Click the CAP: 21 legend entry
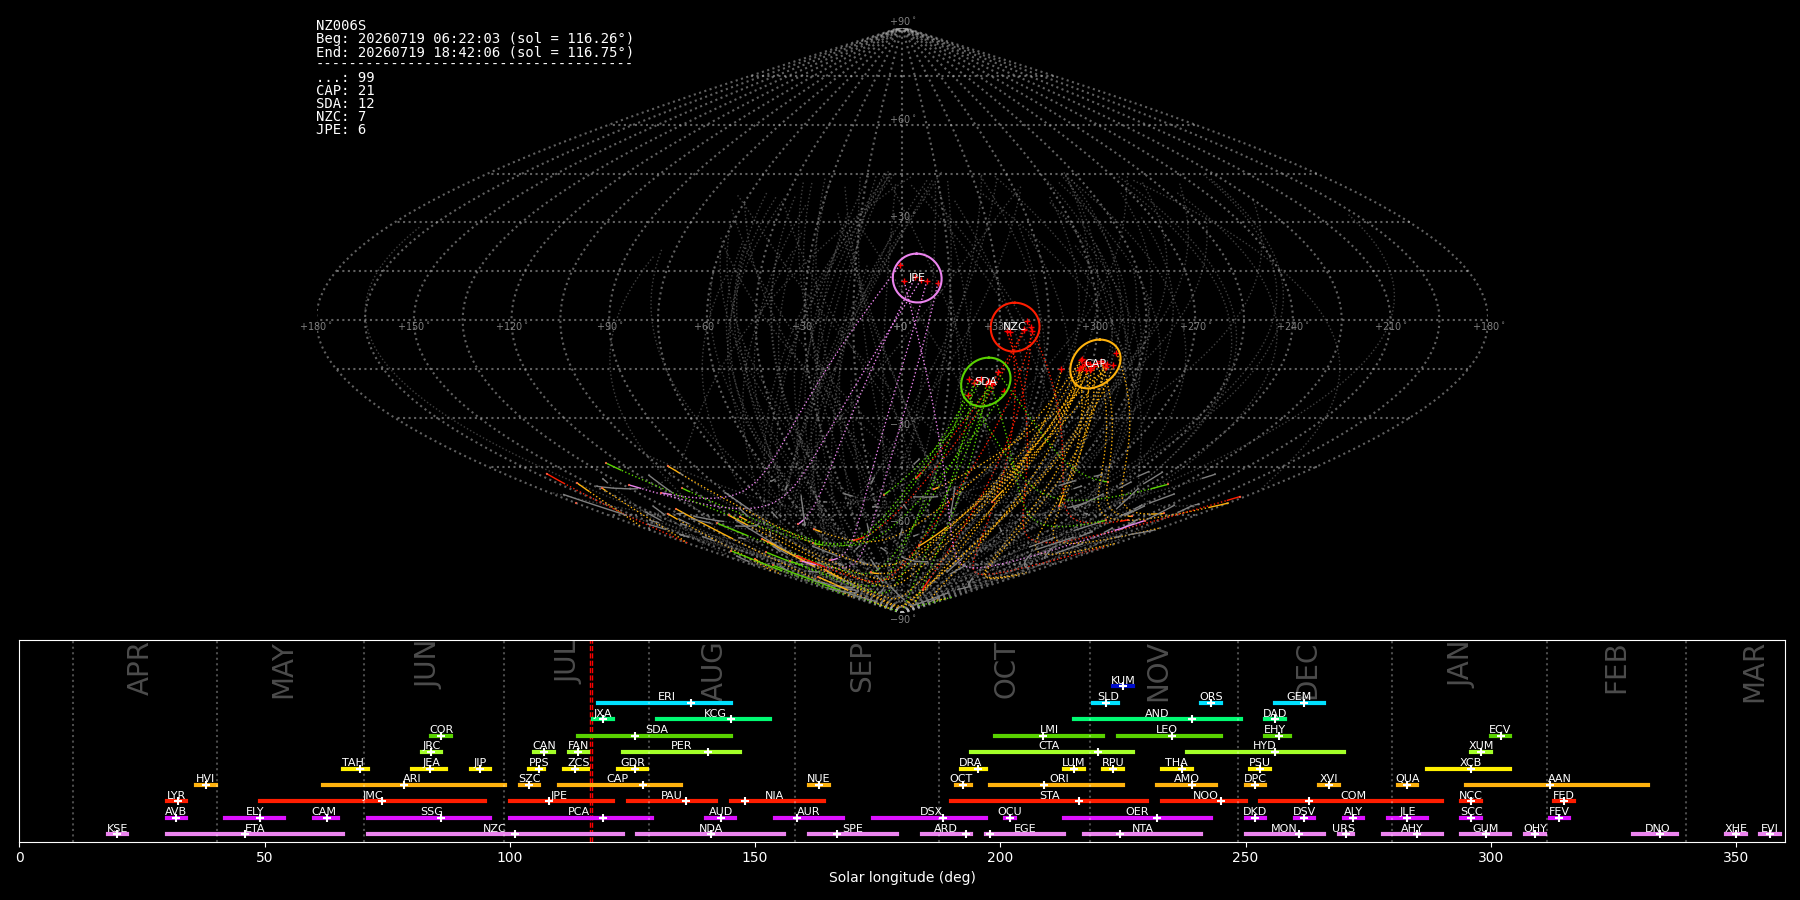 tap(345, 91)
